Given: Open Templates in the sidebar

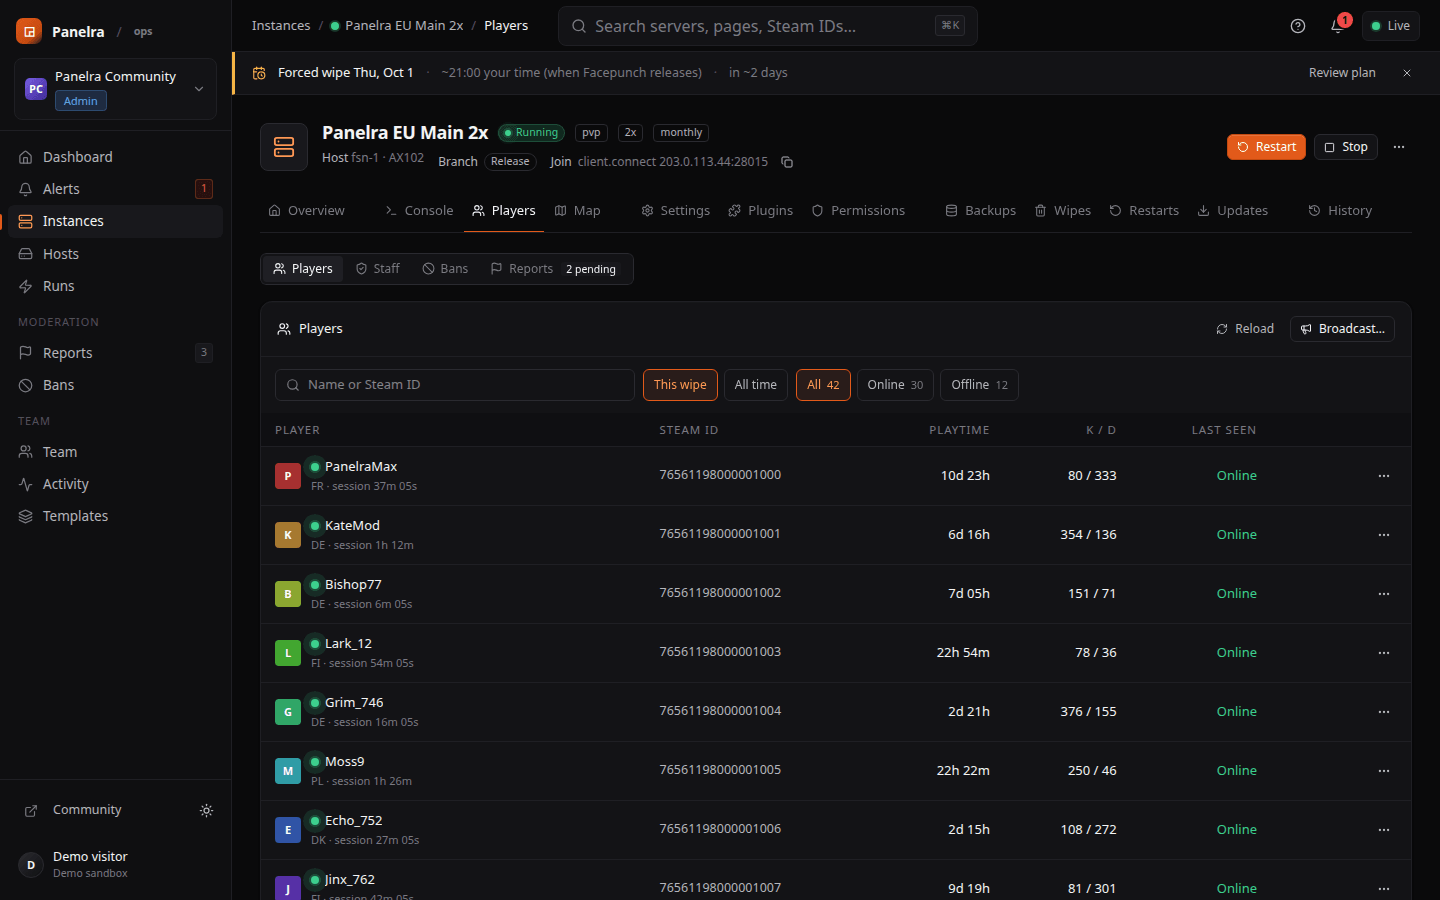Looking at the screenshot, I should [116, 516].
